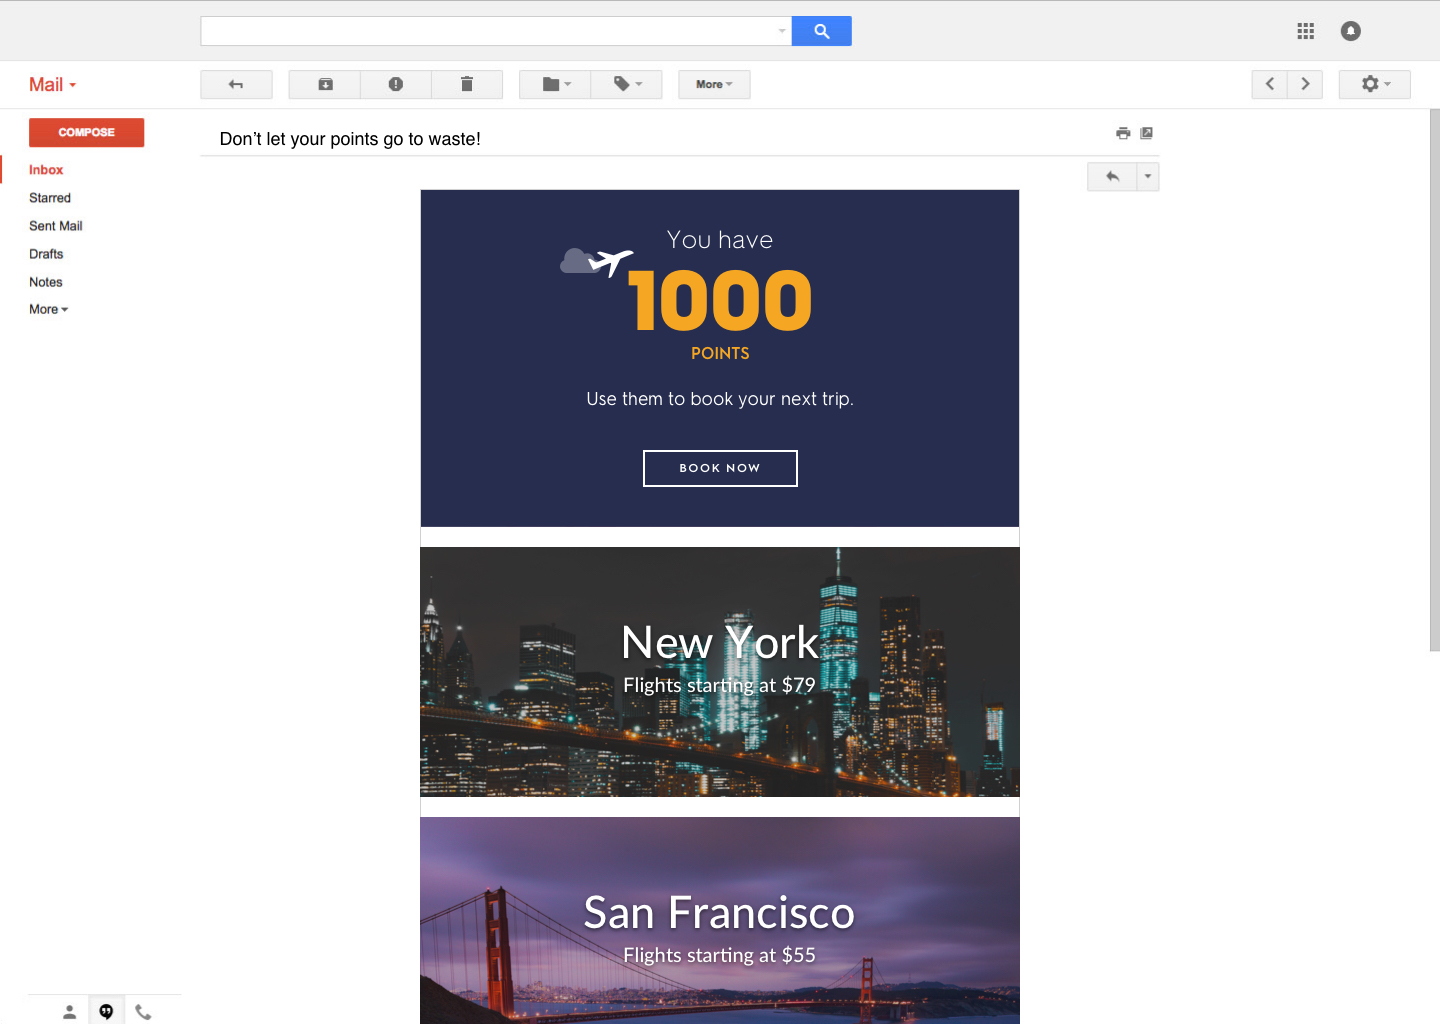1440x1024 pixels.
Task: Open the San Francisco flights banner
Action: click(720, 920)
